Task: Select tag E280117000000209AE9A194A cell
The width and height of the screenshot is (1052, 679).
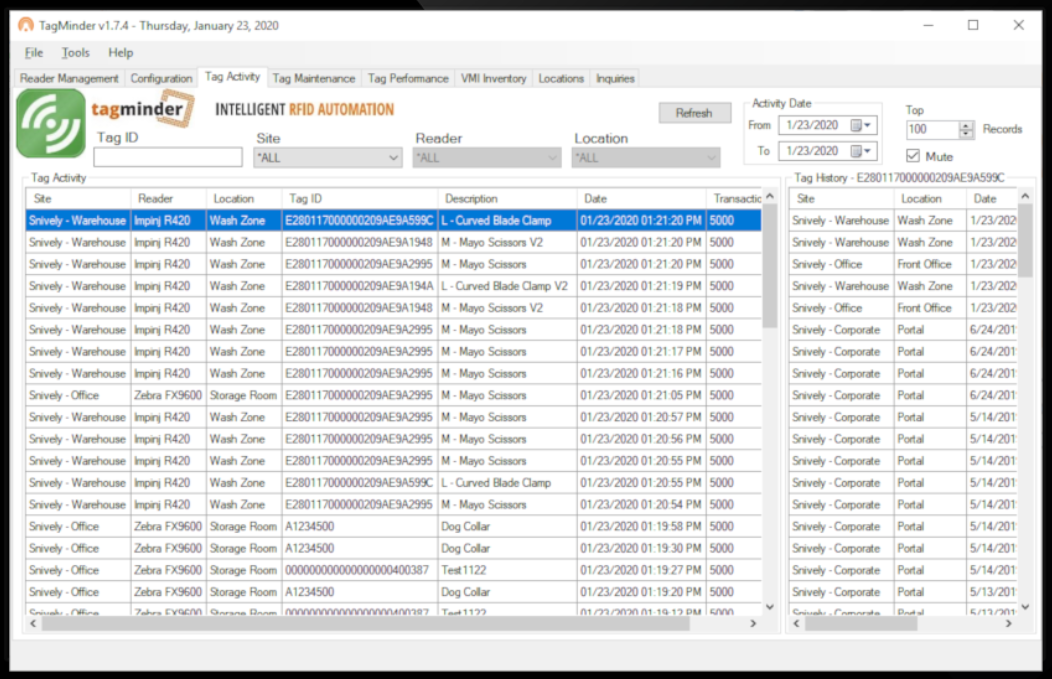Action: [360, 286]
